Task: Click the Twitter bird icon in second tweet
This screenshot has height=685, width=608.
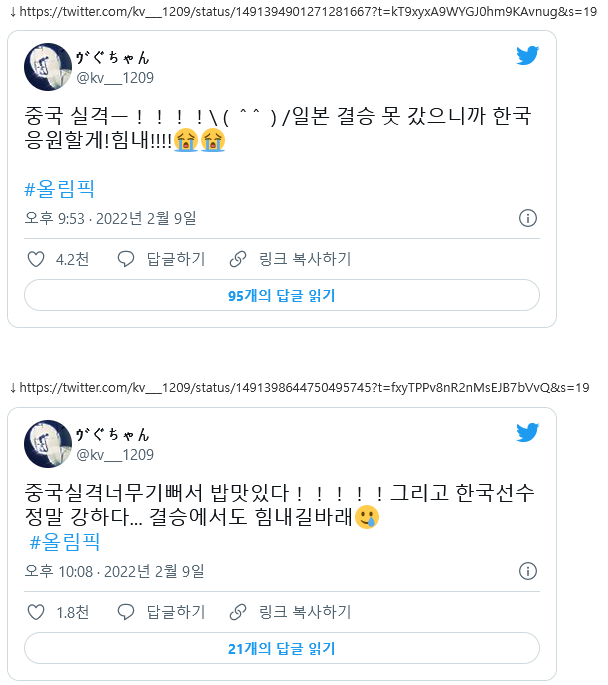Action: (527, 432)
